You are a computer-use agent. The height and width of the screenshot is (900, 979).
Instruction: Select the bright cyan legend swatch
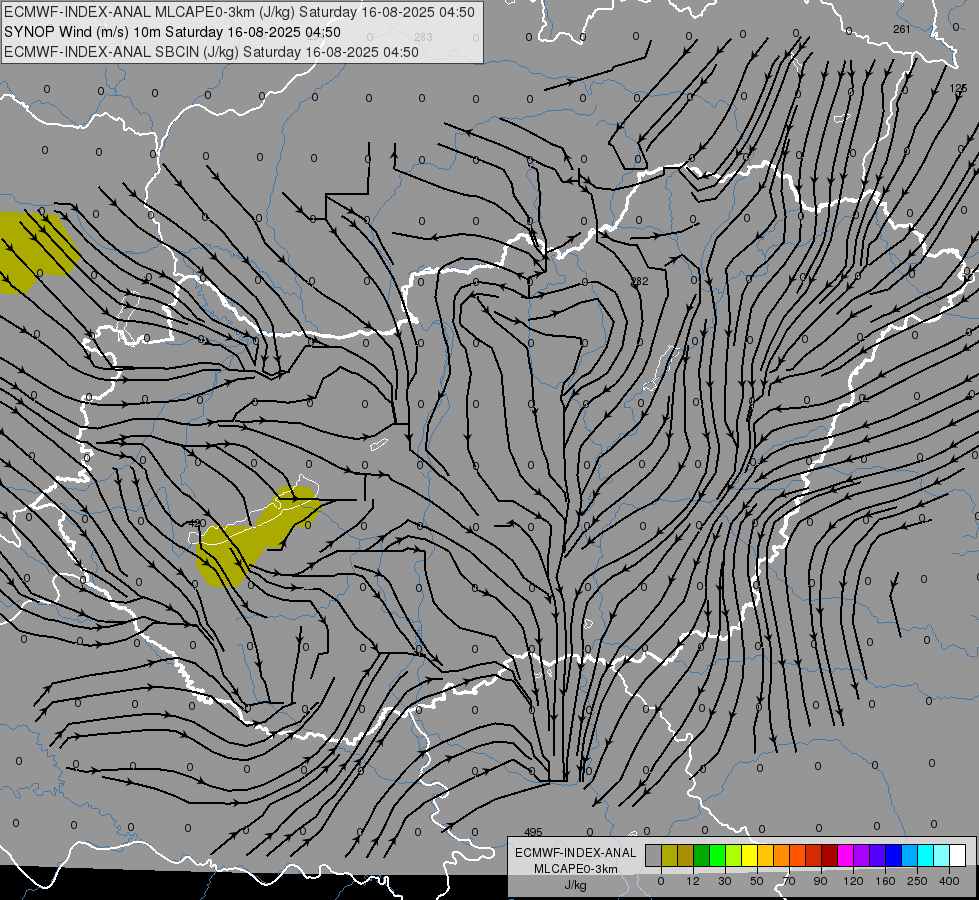925,855
